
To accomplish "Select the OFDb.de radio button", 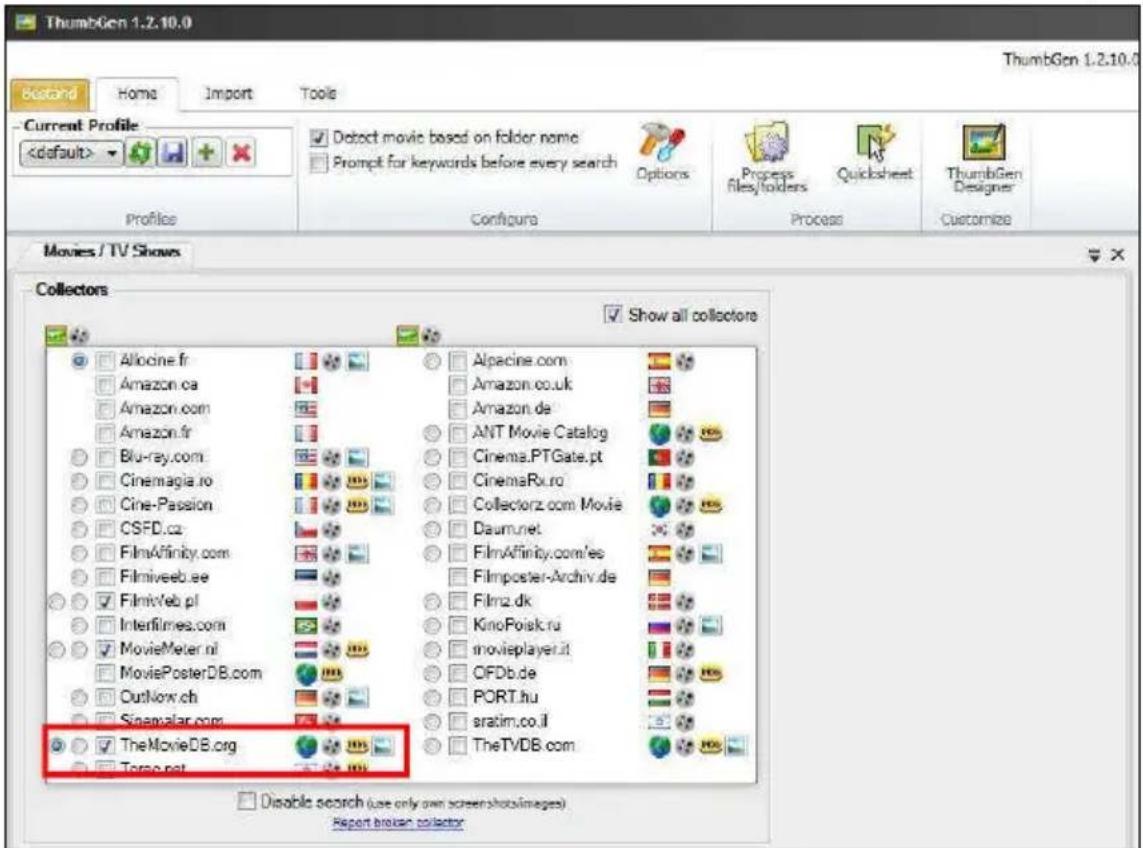I will tap(432, 674).
